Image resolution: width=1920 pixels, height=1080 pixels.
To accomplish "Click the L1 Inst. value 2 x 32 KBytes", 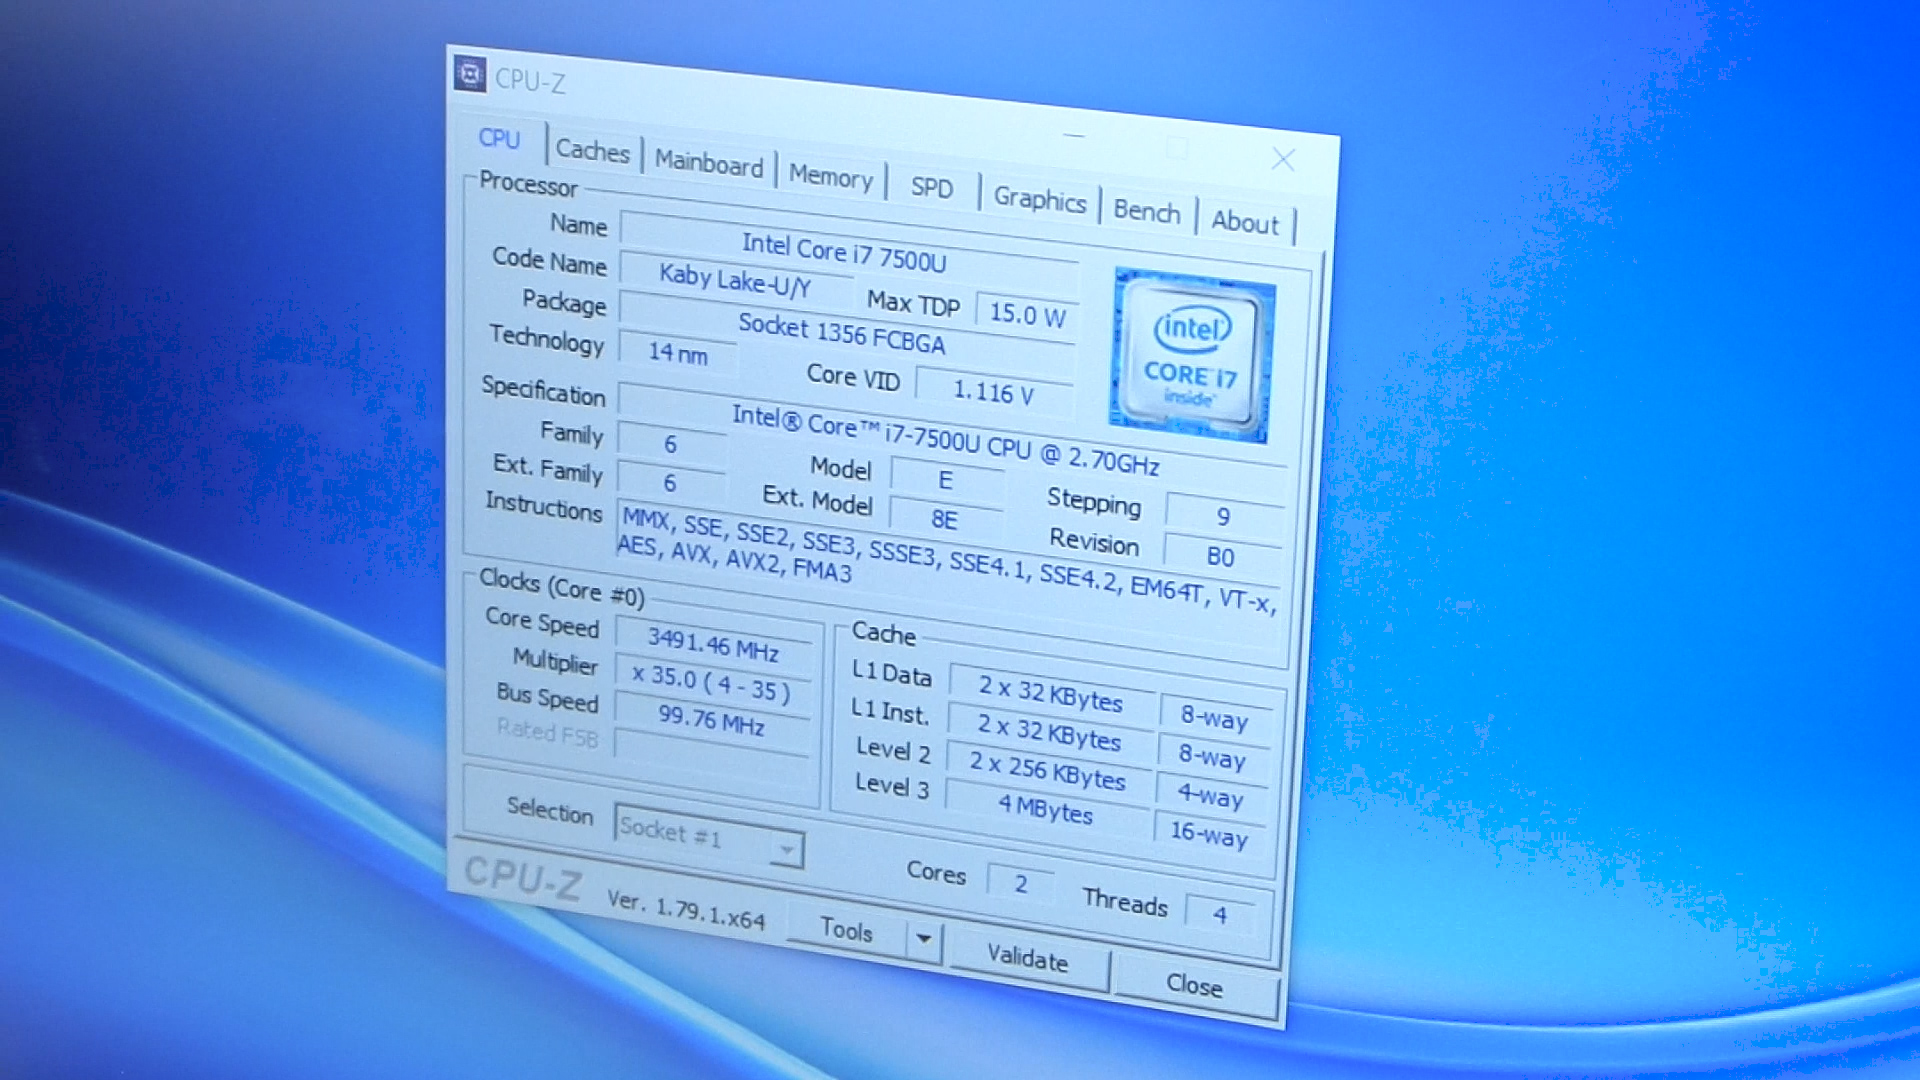I will pyautogui.click(x=1050, y=732).
